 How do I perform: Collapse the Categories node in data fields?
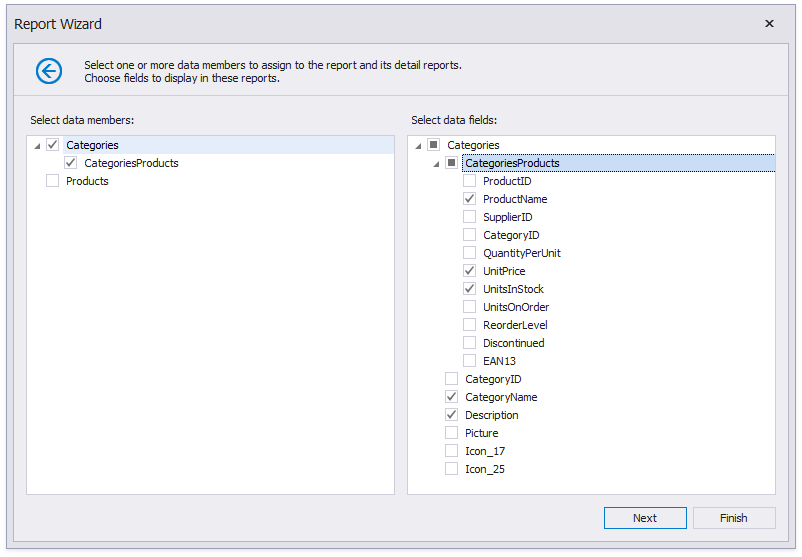(418, 146)
